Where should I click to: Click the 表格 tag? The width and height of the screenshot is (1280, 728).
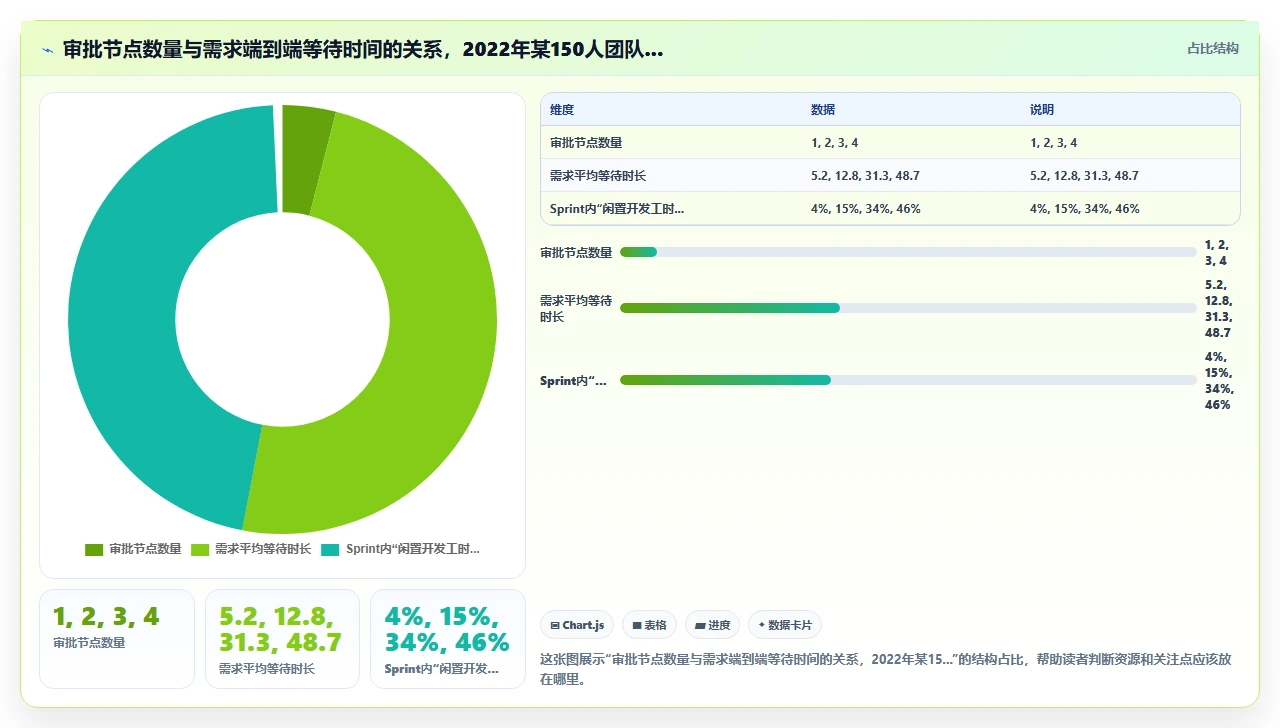click(x=649, y=625)
